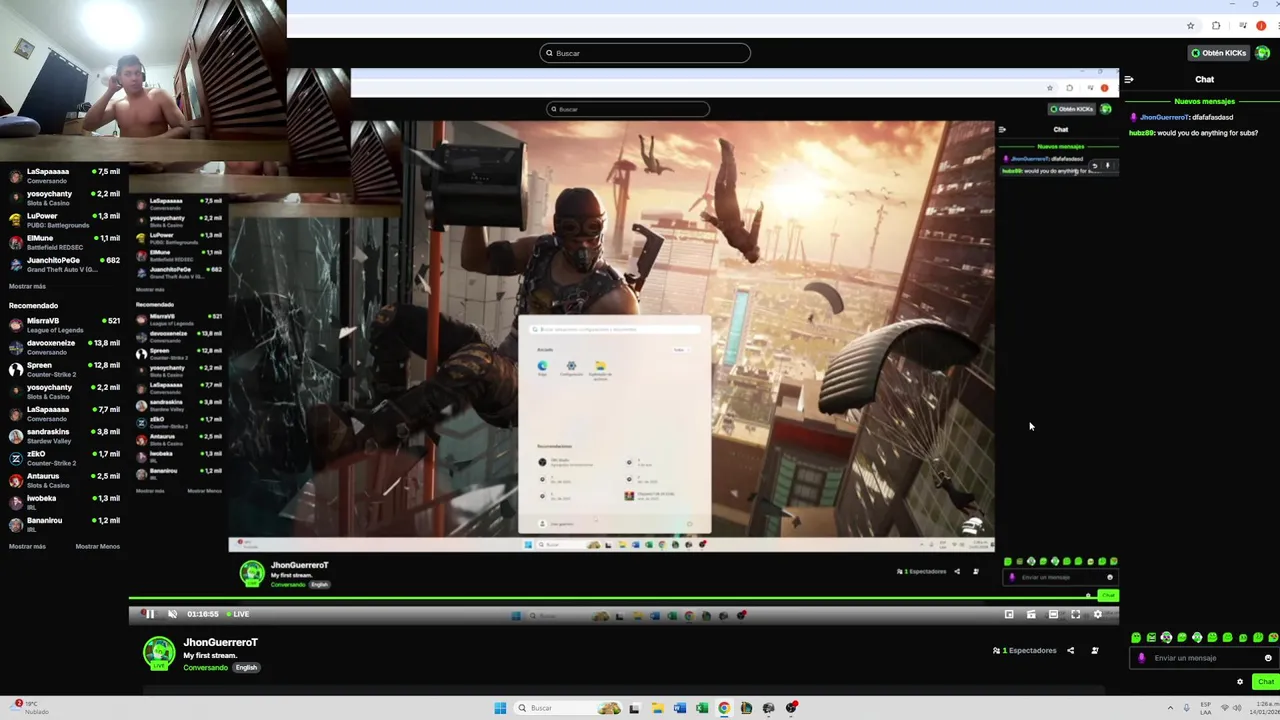1280x720 pixels.
Task: Open zEkO Counter-Strike 2 channel
Action: pos(64,458)
